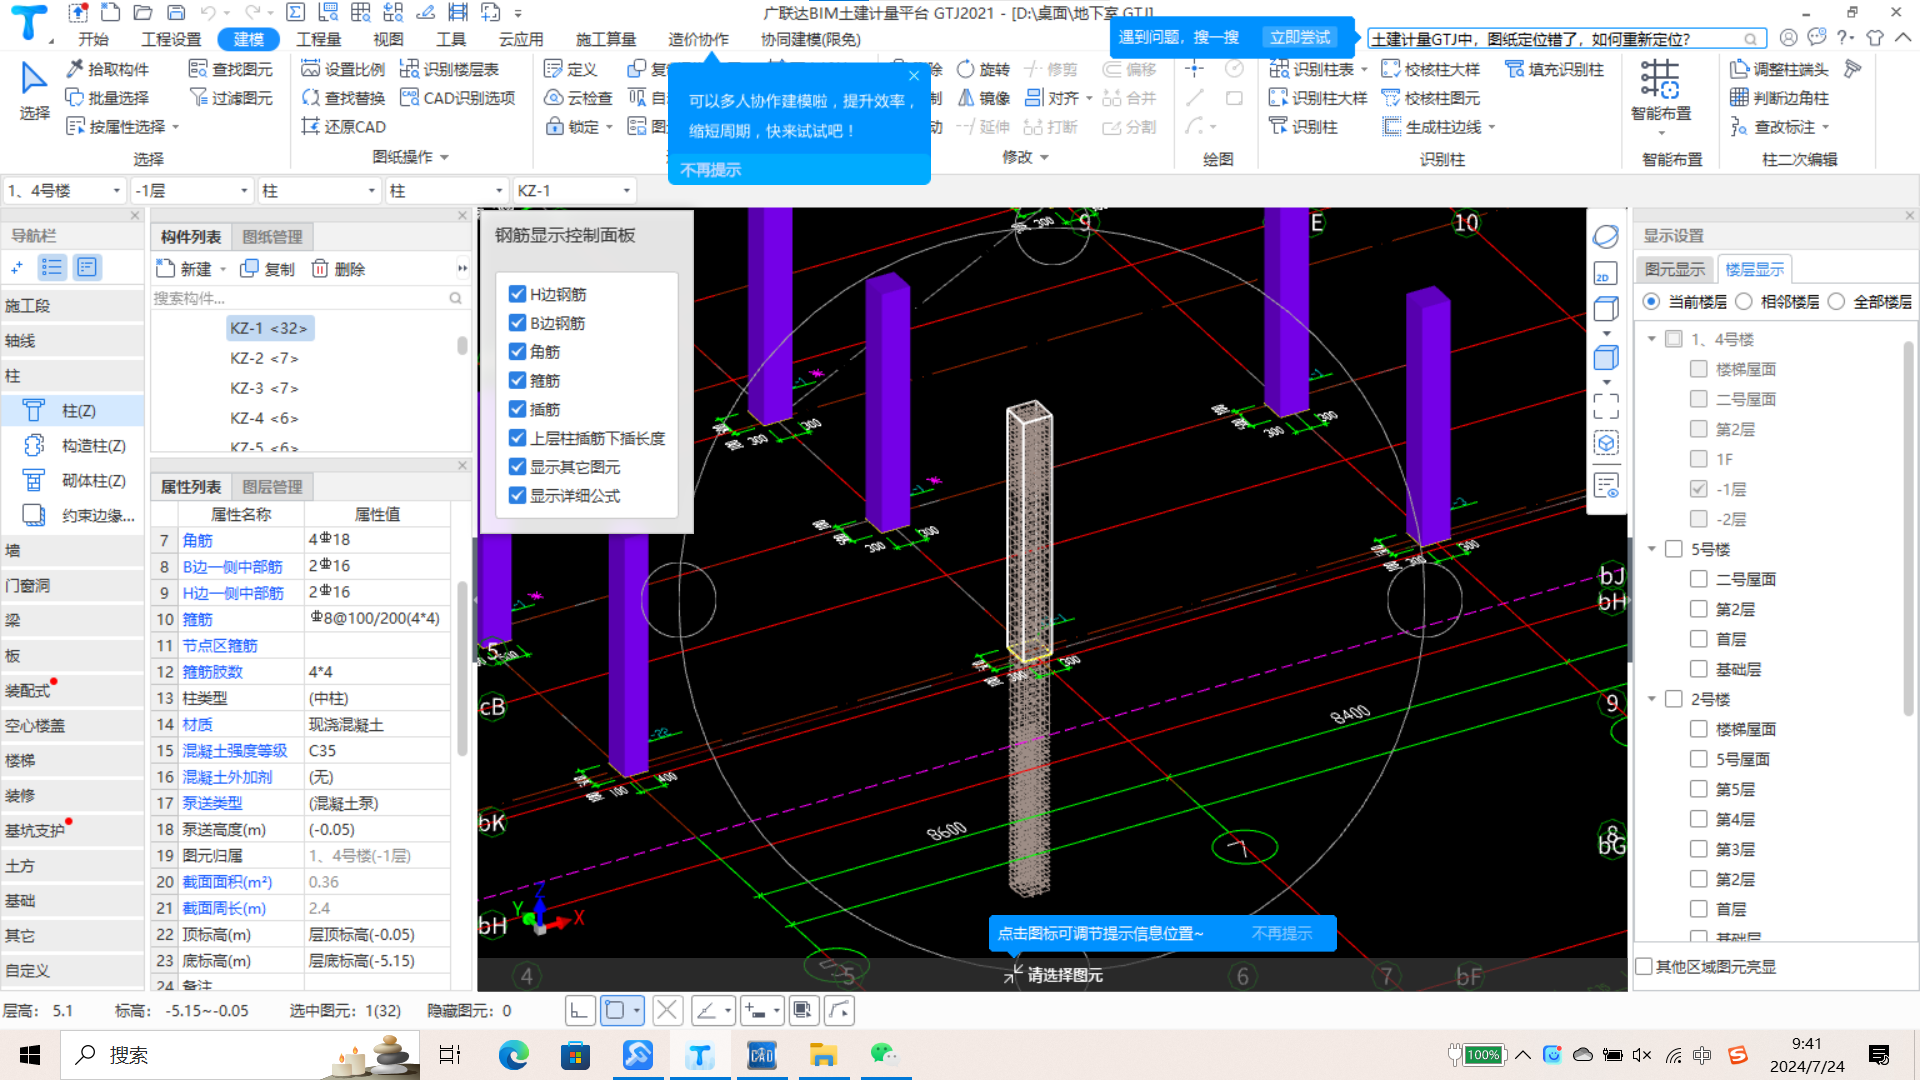Click the Windows taskbar search box
Screen dimensions: 1920x1080
pyautogui.click(x=240, y=1055)
